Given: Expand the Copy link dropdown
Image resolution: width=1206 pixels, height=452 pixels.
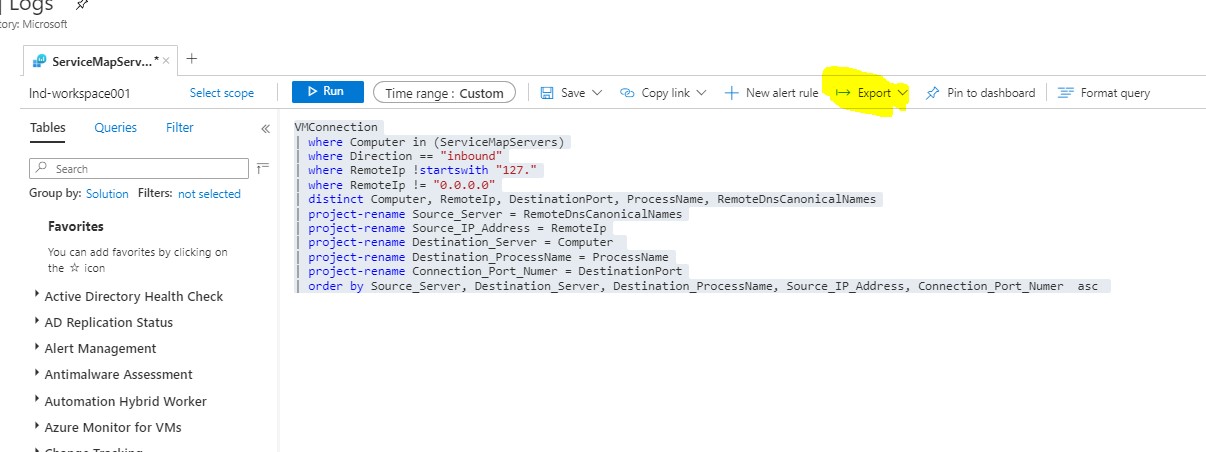Looking at the screenshot, I should click(x=700, y=93).
